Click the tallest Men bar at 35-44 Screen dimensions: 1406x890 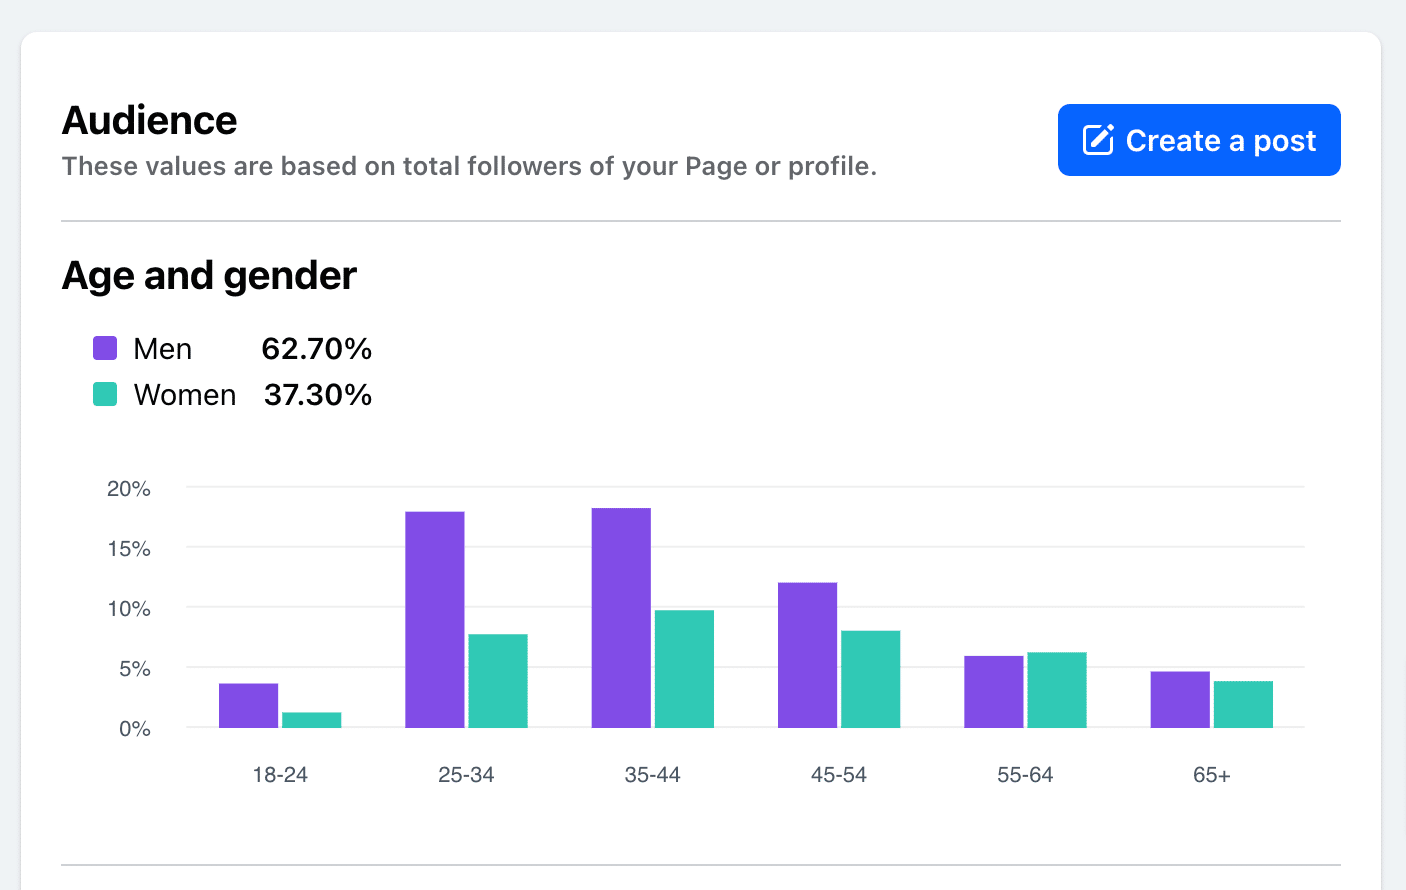pyautogui.click(x=620, y=615)
